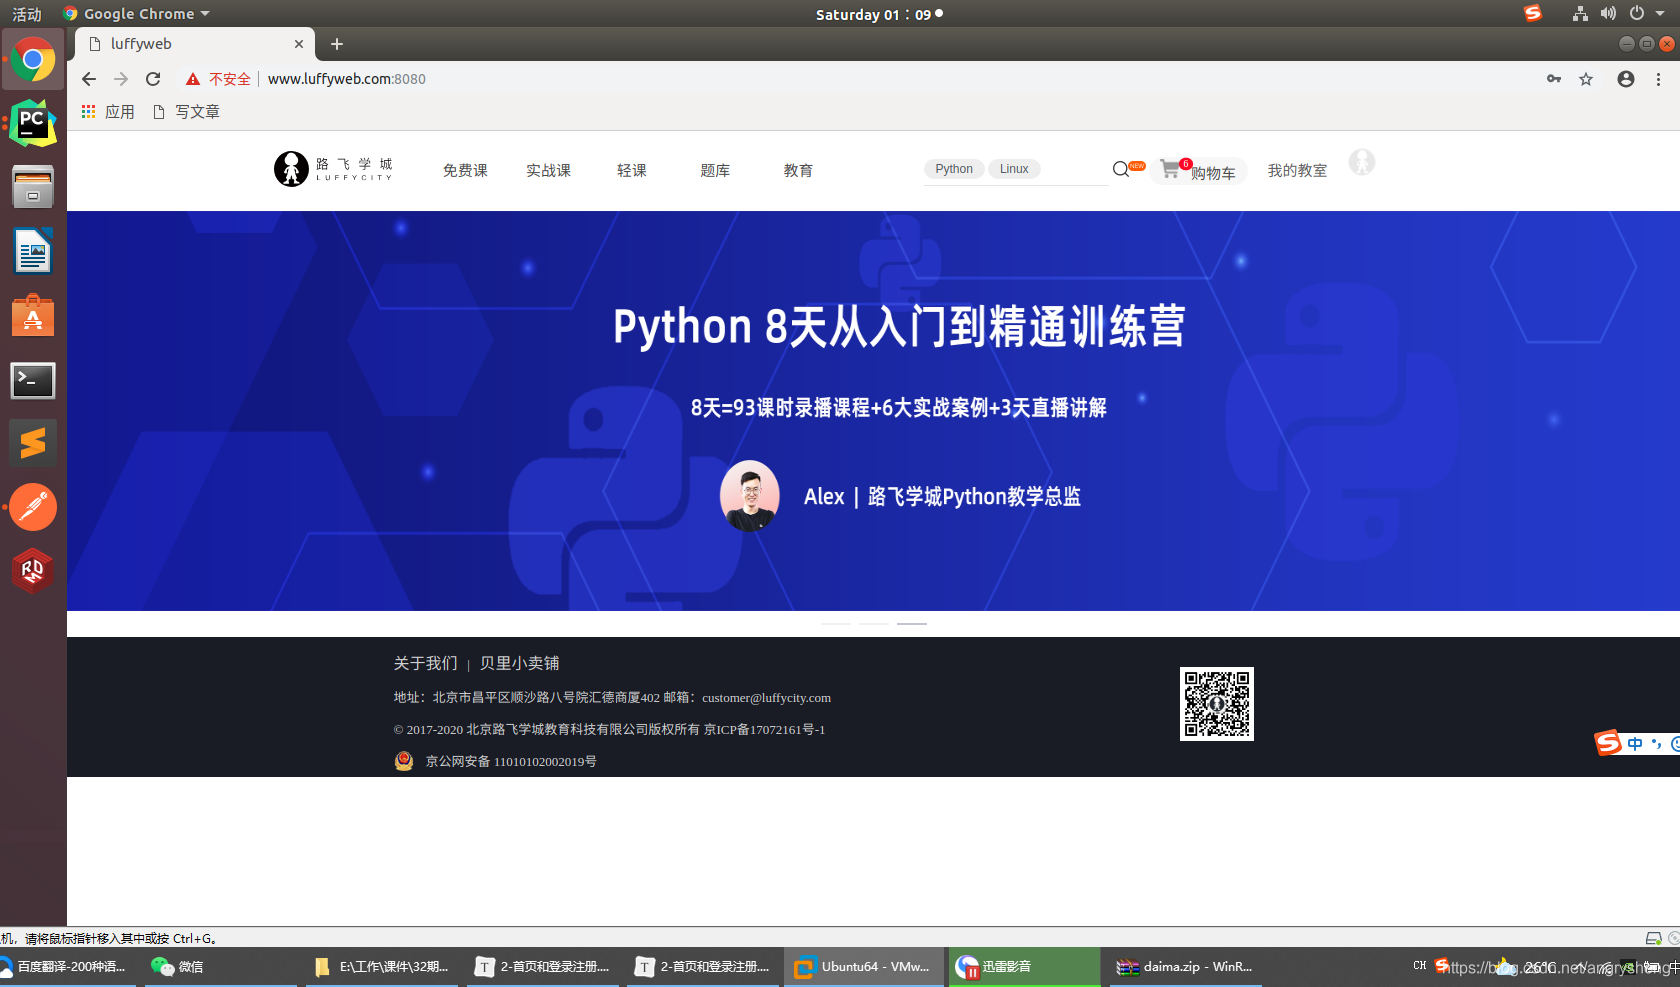Screen dimensions: 1680x987
Task: Click the user avatar in the site header
Action: click(1361, 162)
